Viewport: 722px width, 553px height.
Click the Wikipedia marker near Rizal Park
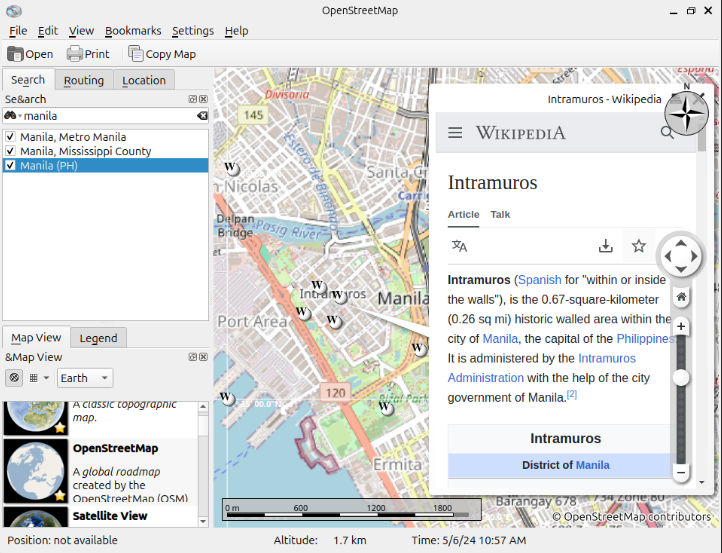click(385, 407)
